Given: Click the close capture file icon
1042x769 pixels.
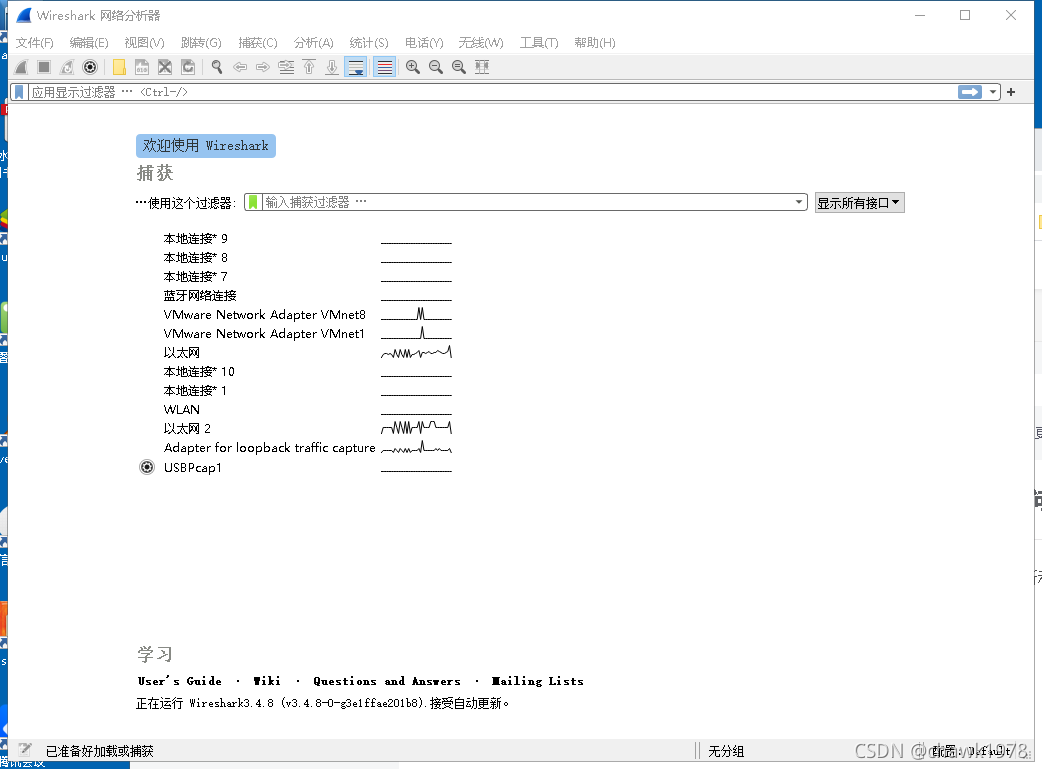Looking at the screenshot, I should pyautogui.click(x=165, y=67).
